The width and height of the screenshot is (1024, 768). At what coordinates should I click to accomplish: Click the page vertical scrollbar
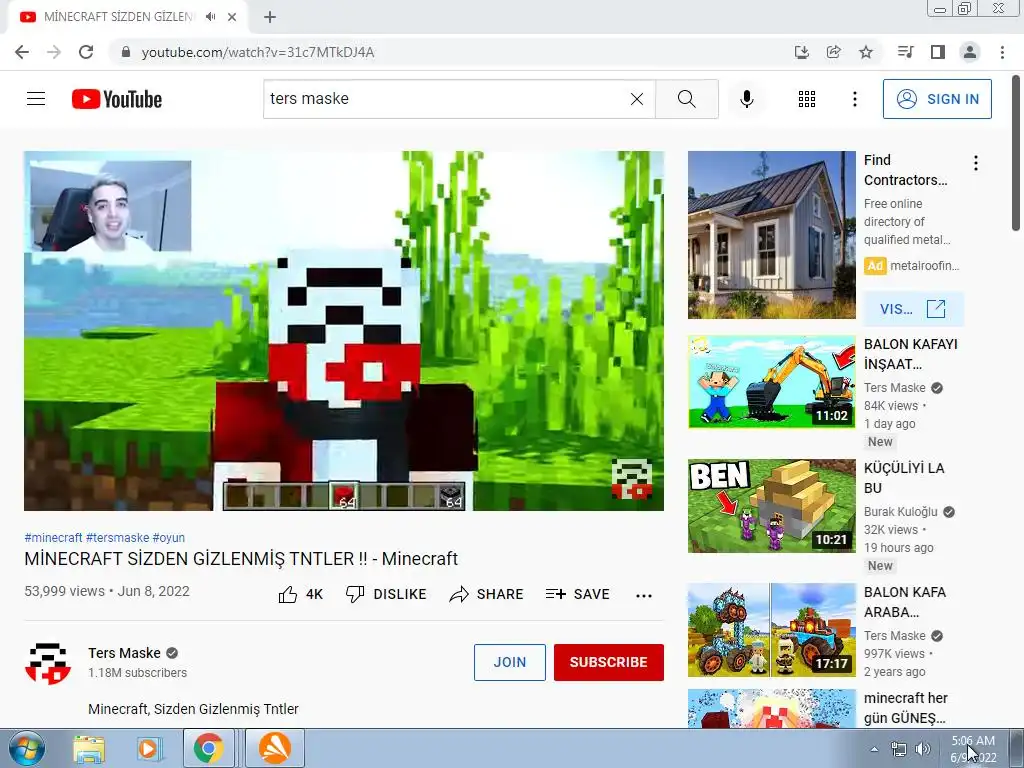pyautogui.click(x=1016, y=152)
